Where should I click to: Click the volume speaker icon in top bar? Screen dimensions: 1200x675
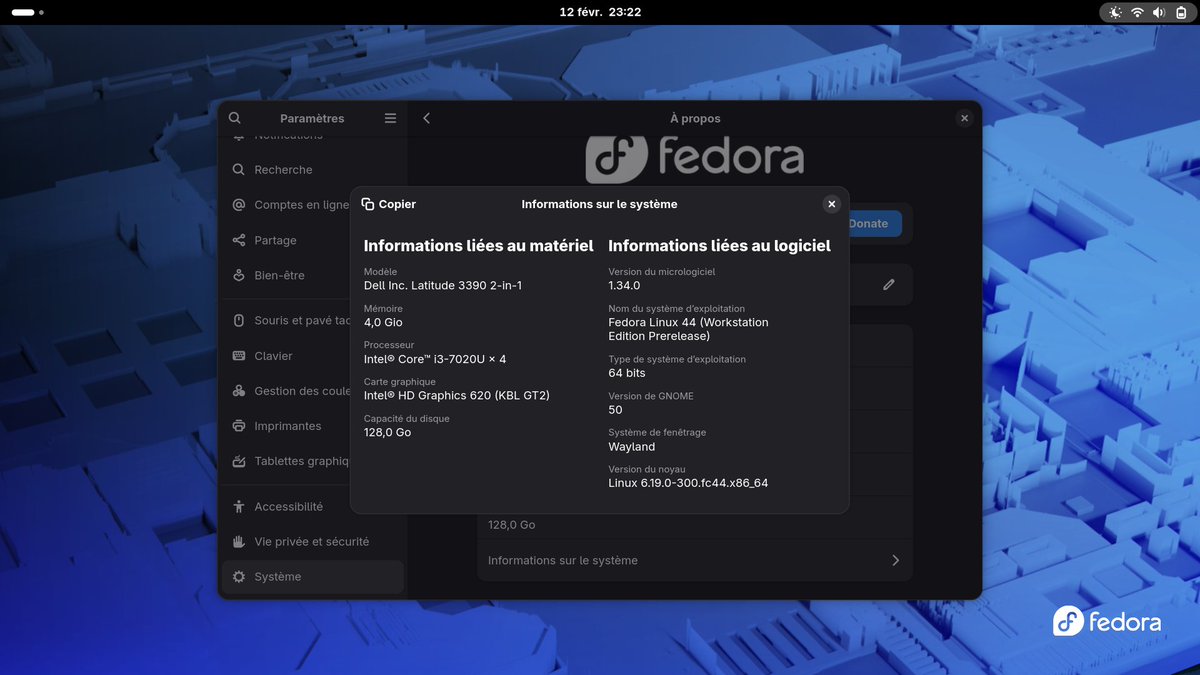coord(1159,12)
